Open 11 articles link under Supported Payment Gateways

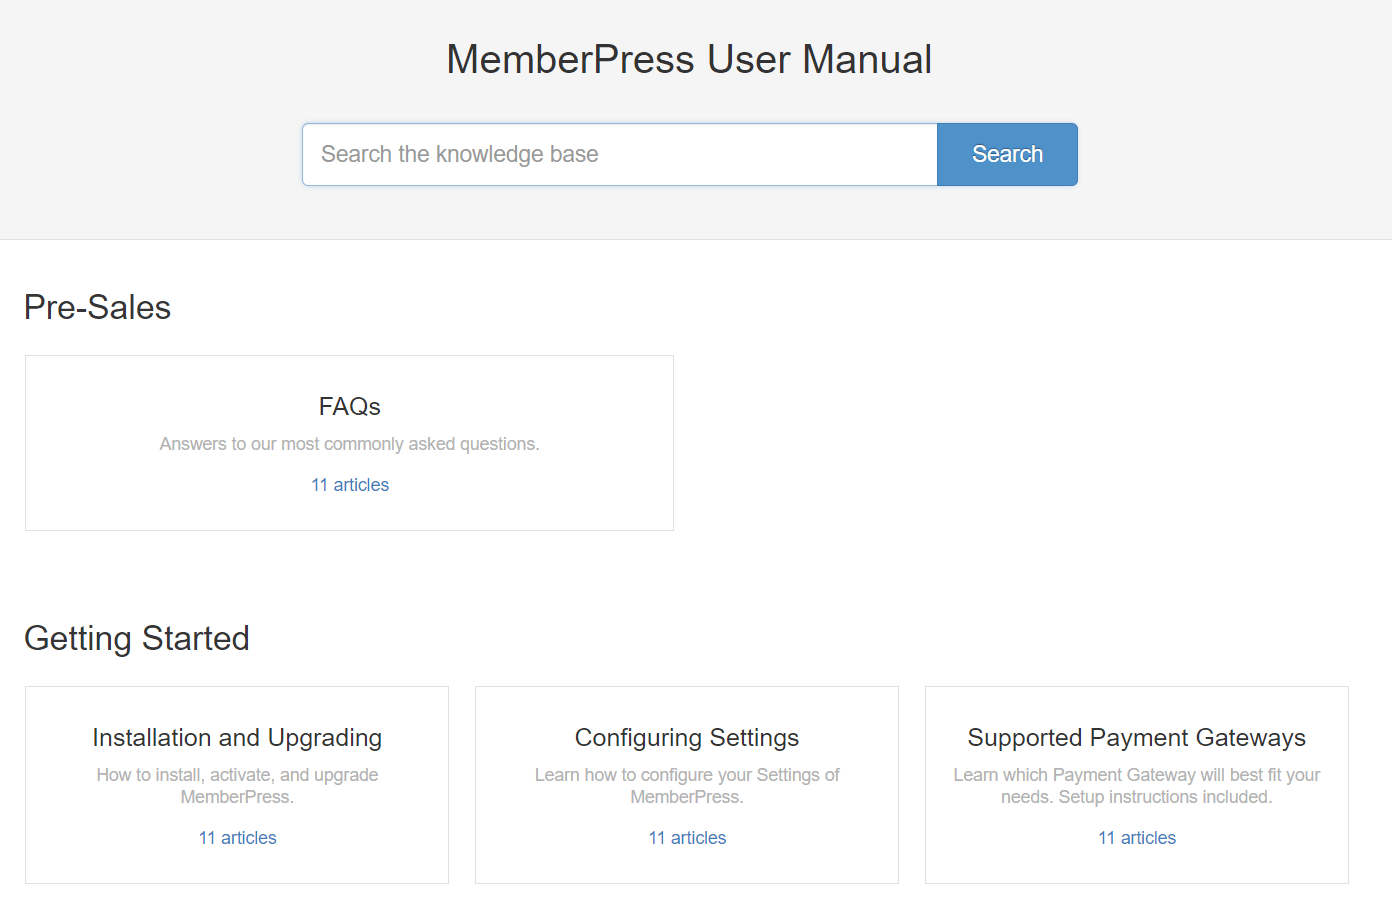[x=1137, y=838]
